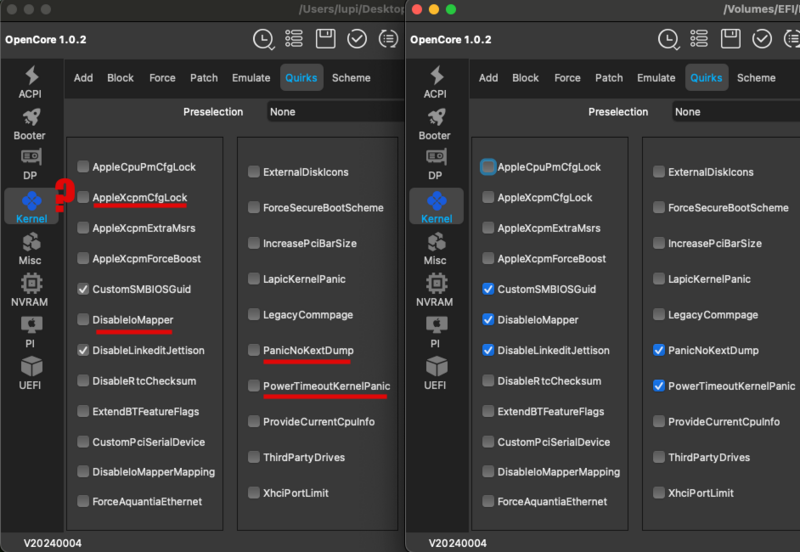Enable DisableIoMapperMapping in right window
The height and width of the screenshot is (552, 800).
click(488, 471)
